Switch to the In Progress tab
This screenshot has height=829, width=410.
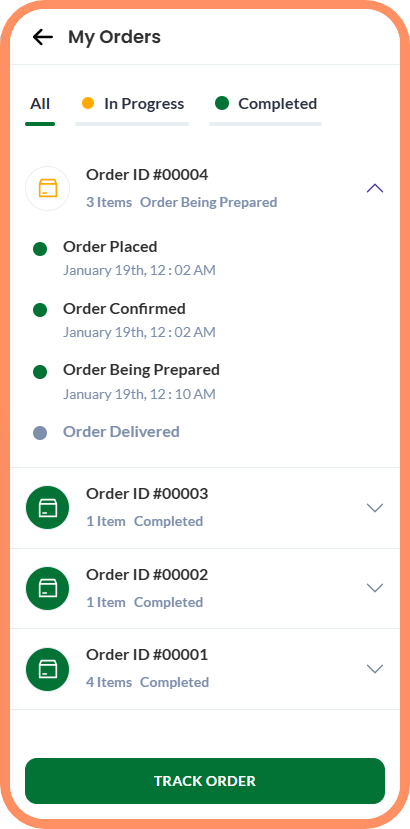tap(132, 104)
